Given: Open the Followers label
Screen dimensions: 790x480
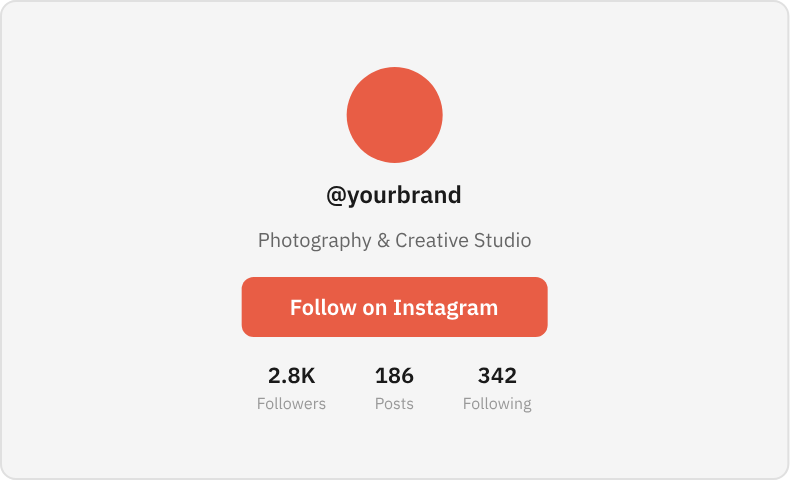Looking at the screenshot, I should pyautogui.click(x=291, y=403).
